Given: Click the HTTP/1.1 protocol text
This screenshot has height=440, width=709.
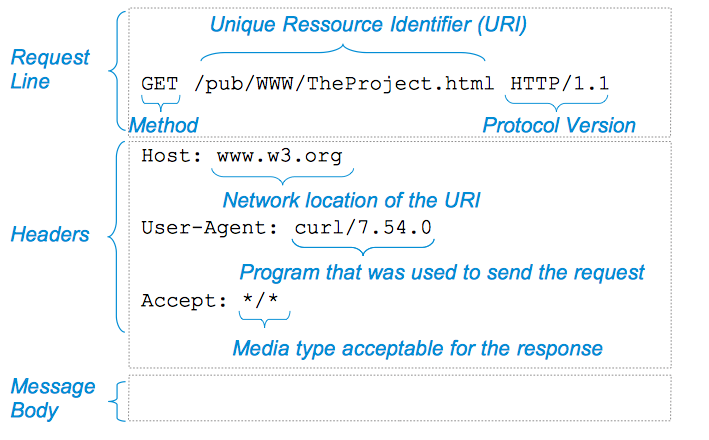Looking at the screenshot, I should click(x=559, y=84).
